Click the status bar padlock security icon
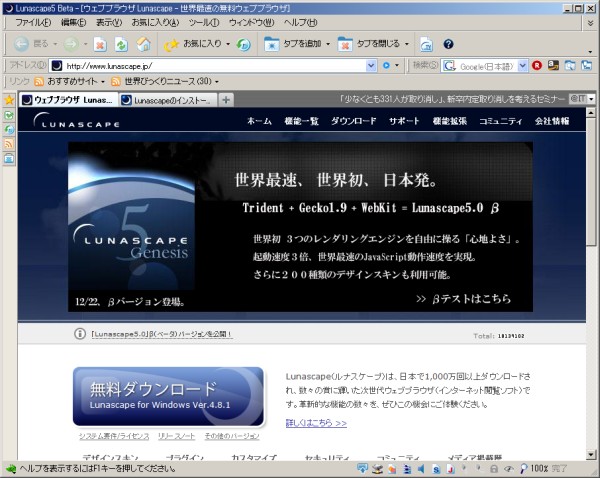600x478 pixels. point(494,468)
